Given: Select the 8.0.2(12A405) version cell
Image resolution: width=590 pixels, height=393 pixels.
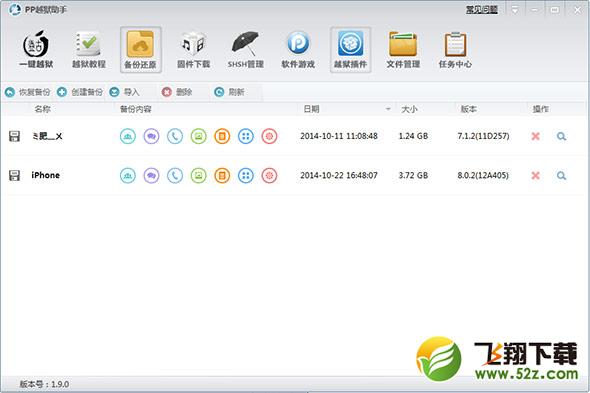Looking at the screenshot, I should click(x=483, y=175).
